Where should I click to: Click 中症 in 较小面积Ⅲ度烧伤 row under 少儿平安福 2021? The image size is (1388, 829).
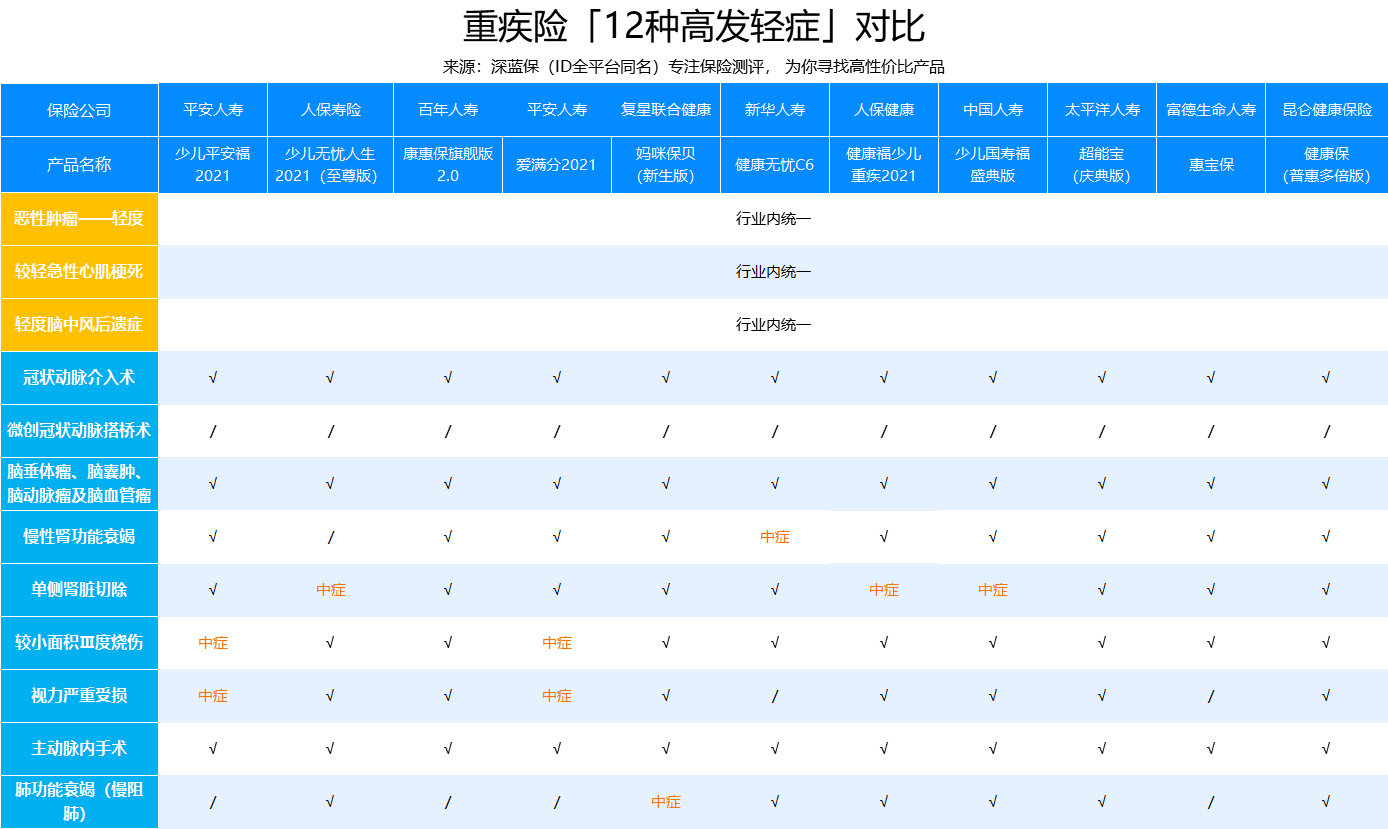coord(213,643)
